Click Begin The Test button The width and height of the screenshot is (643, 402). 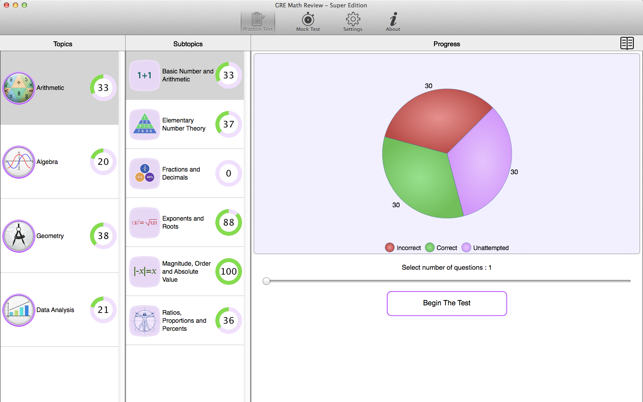click(447, 304)
